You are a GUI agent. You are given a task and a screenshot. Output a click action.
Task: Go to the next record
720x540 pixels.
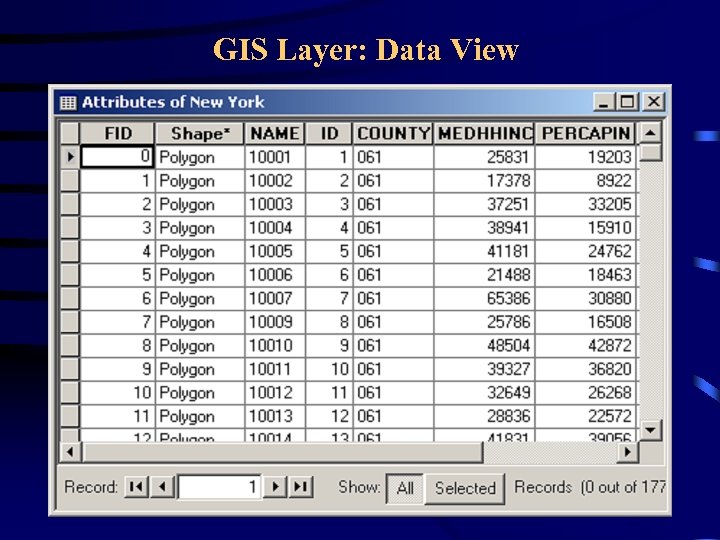click(x=276, y=487)
